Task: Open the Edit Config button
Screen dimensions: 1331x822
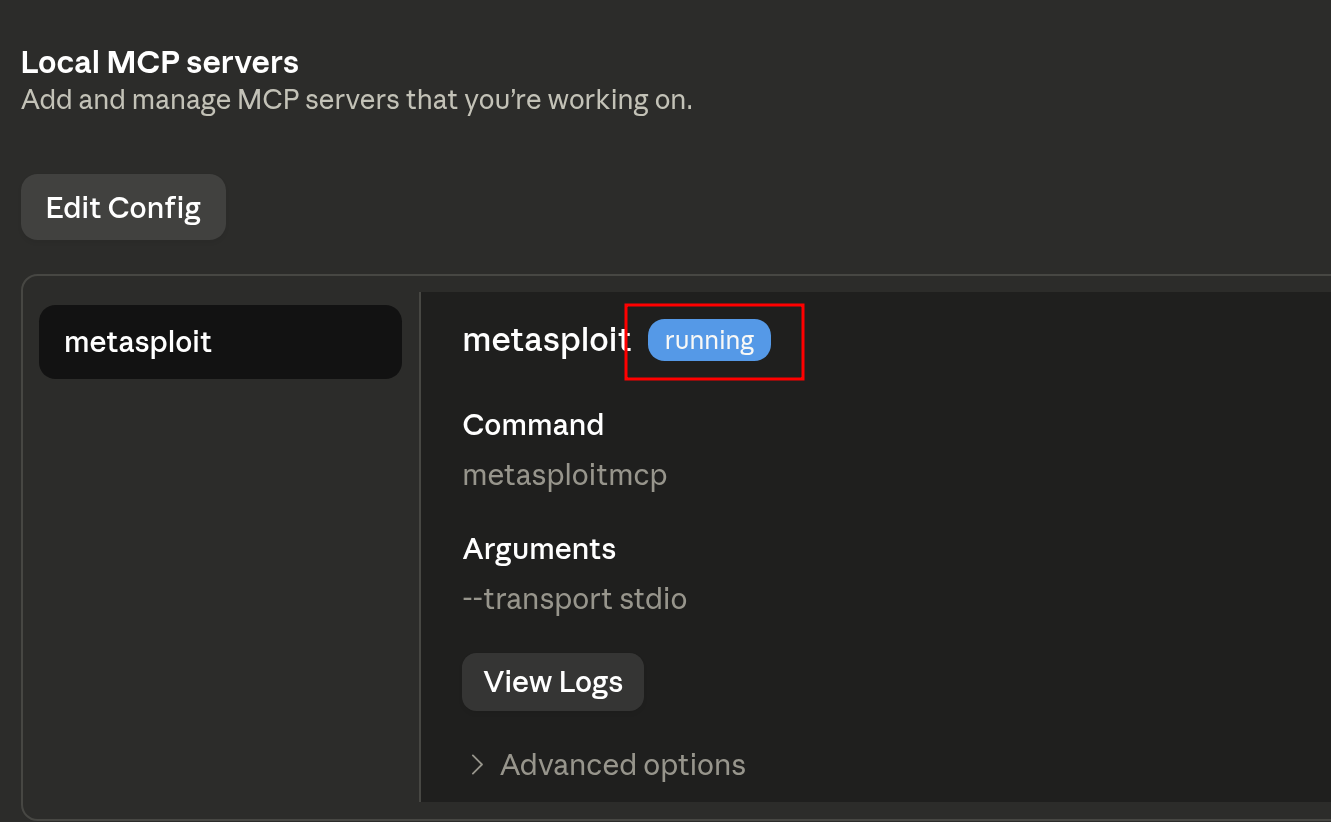Action: click(x=123, y=207)
